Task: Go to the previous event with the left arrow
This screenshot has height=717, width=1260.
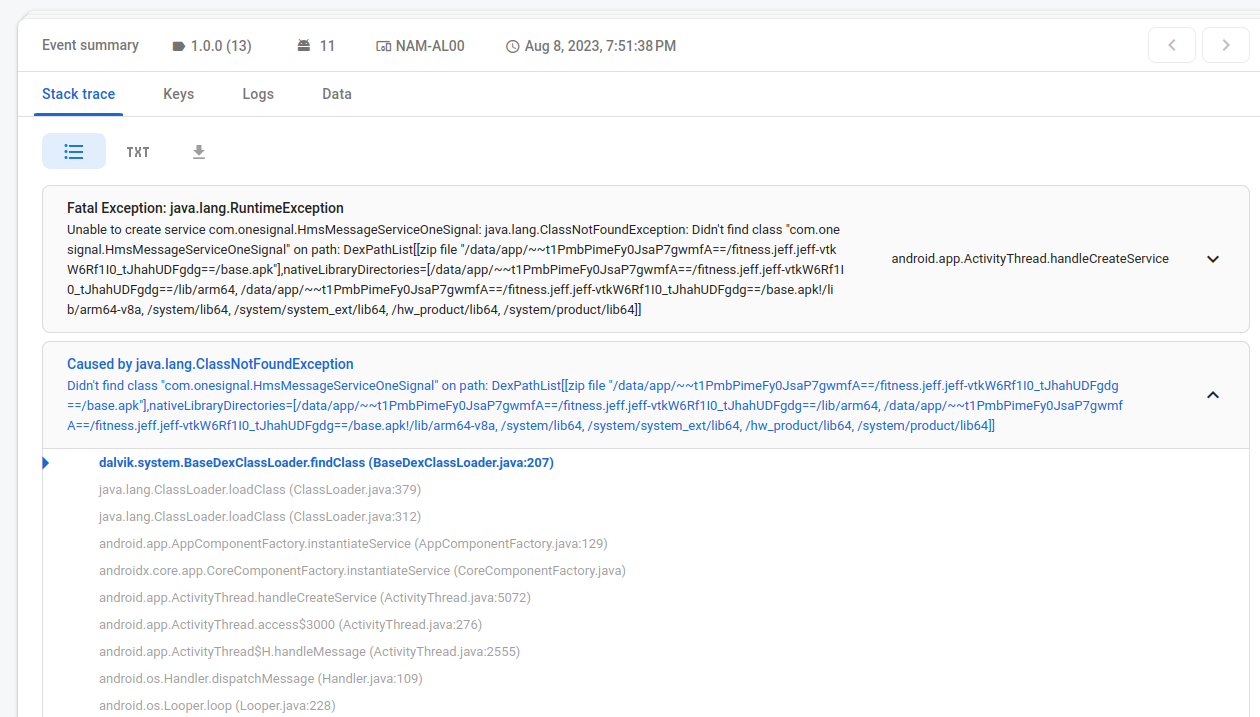Action: (x=1171, y=45)
